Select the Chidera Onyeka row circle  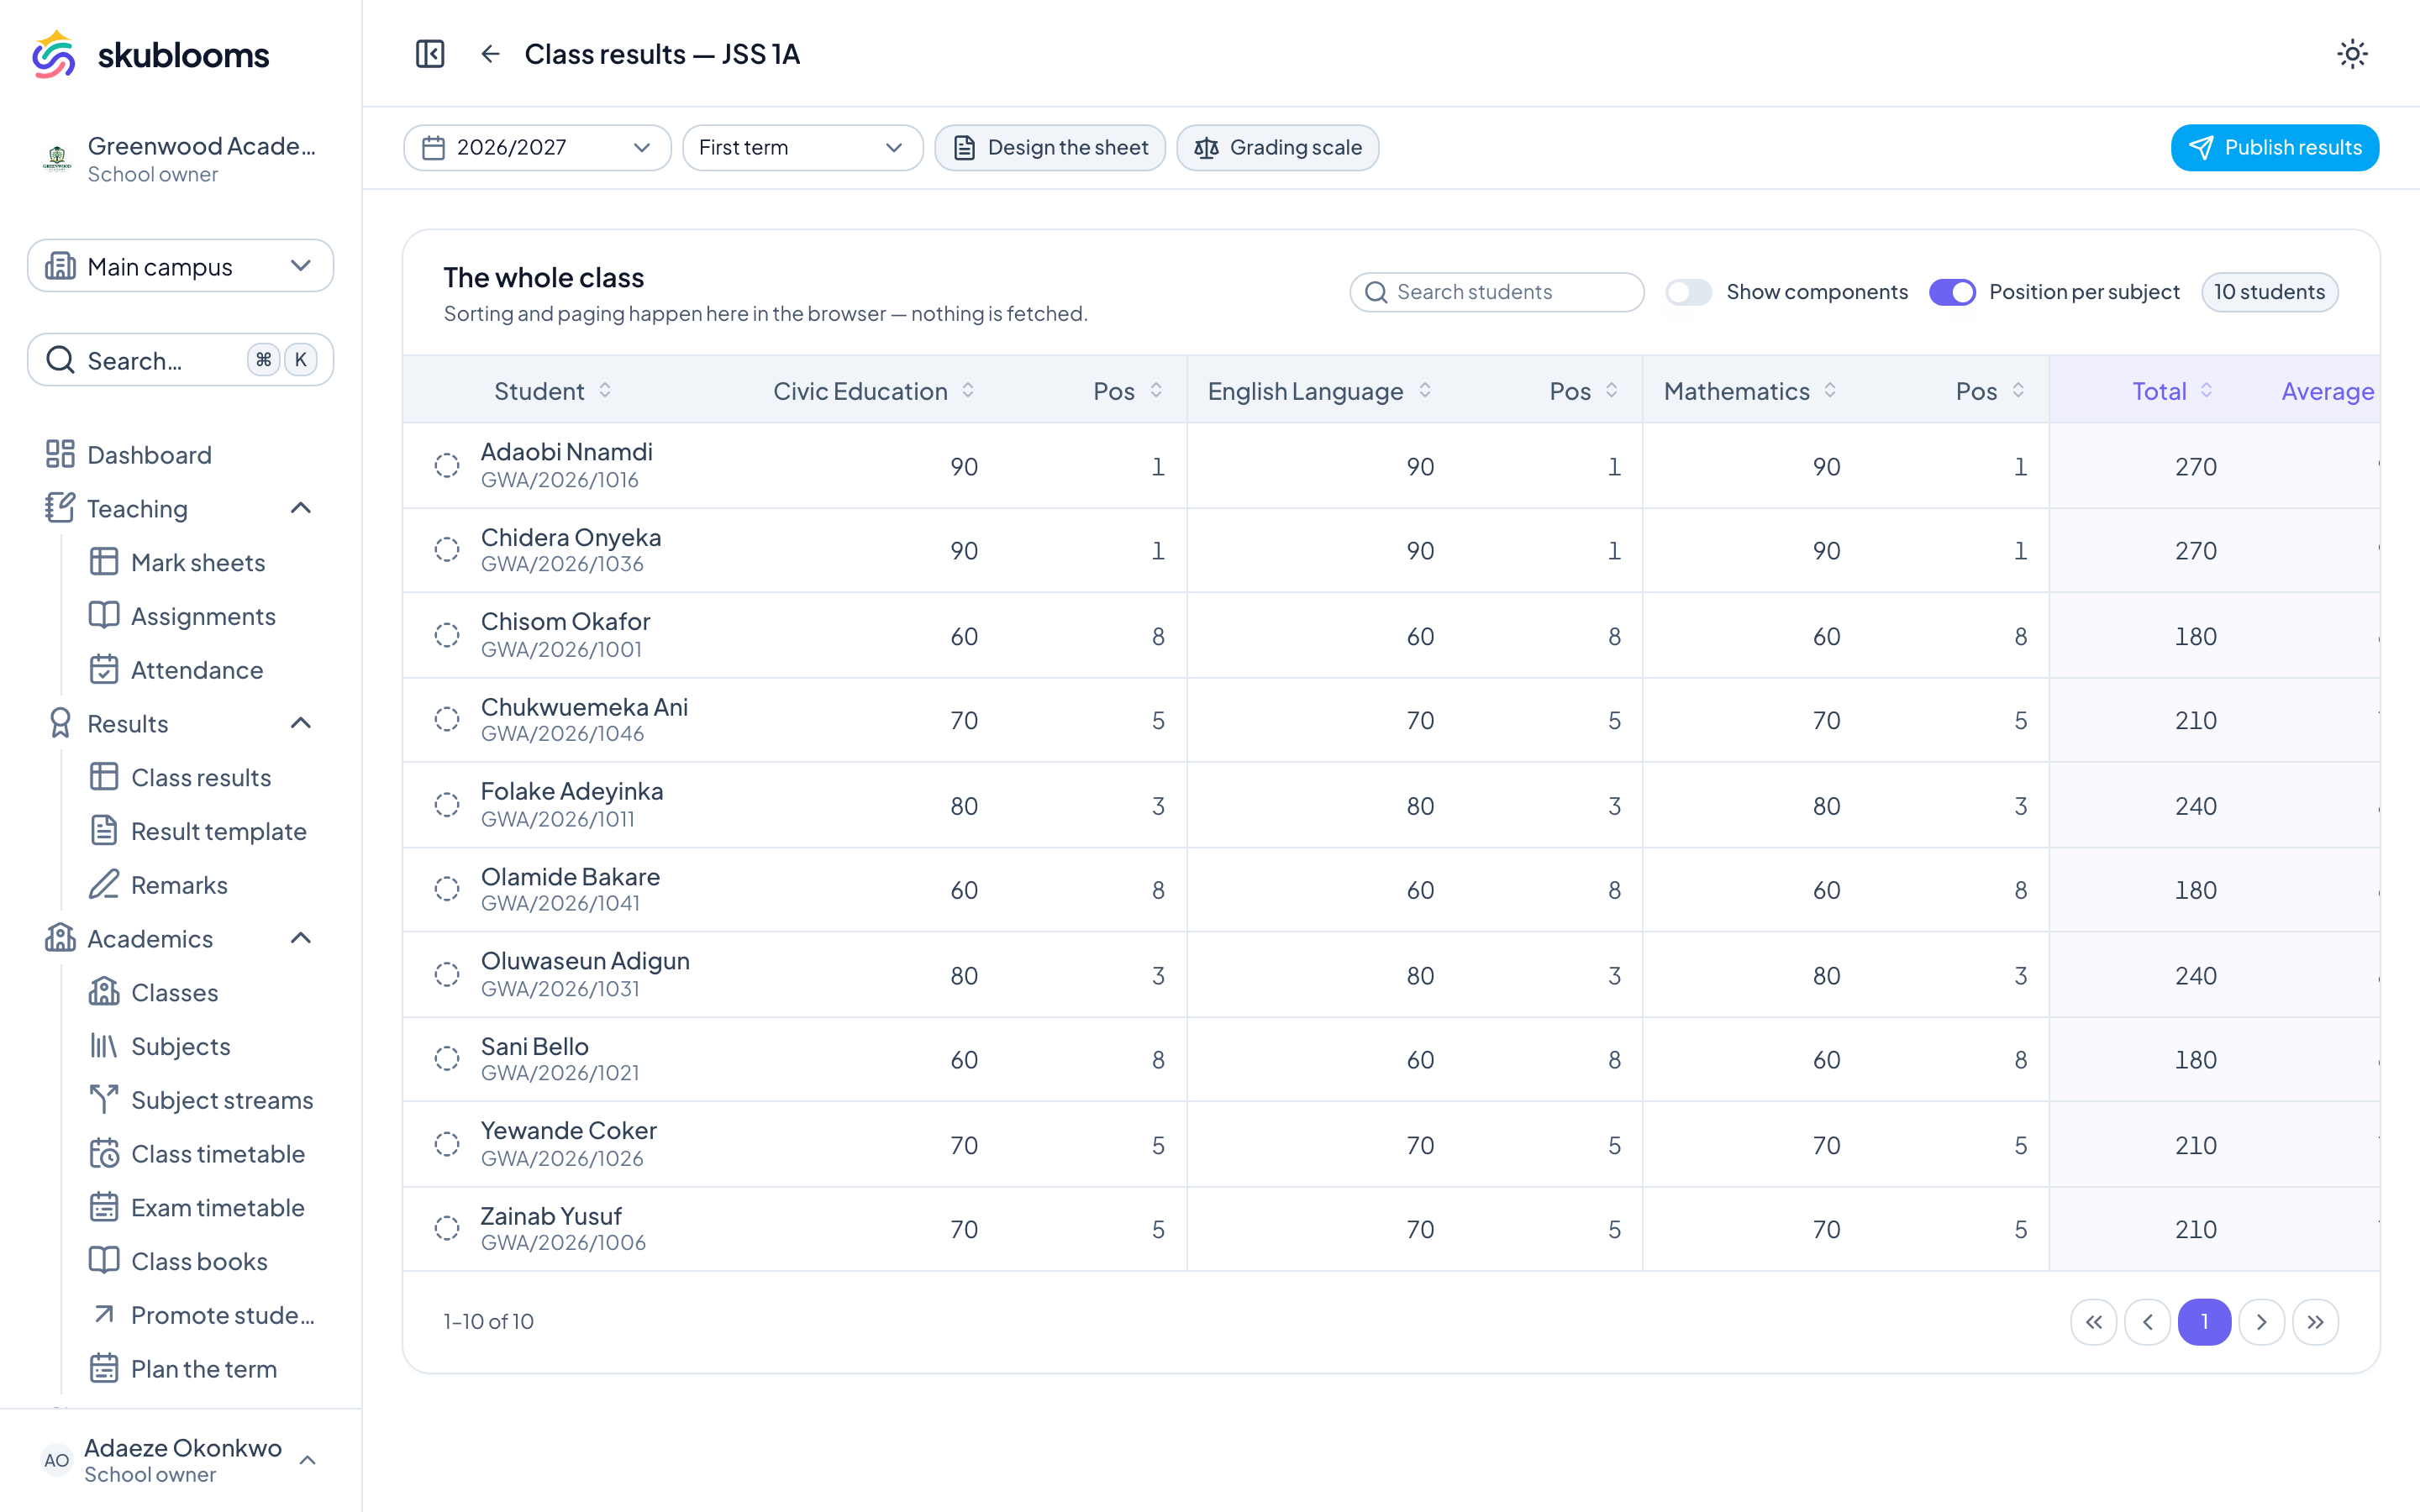click(x=447, y=550)
